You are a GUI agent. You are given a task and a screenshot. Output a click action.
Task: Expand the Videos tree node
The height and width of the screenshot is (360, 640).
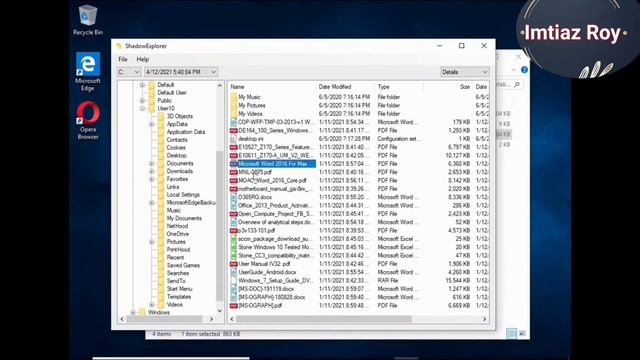[151, 305]
